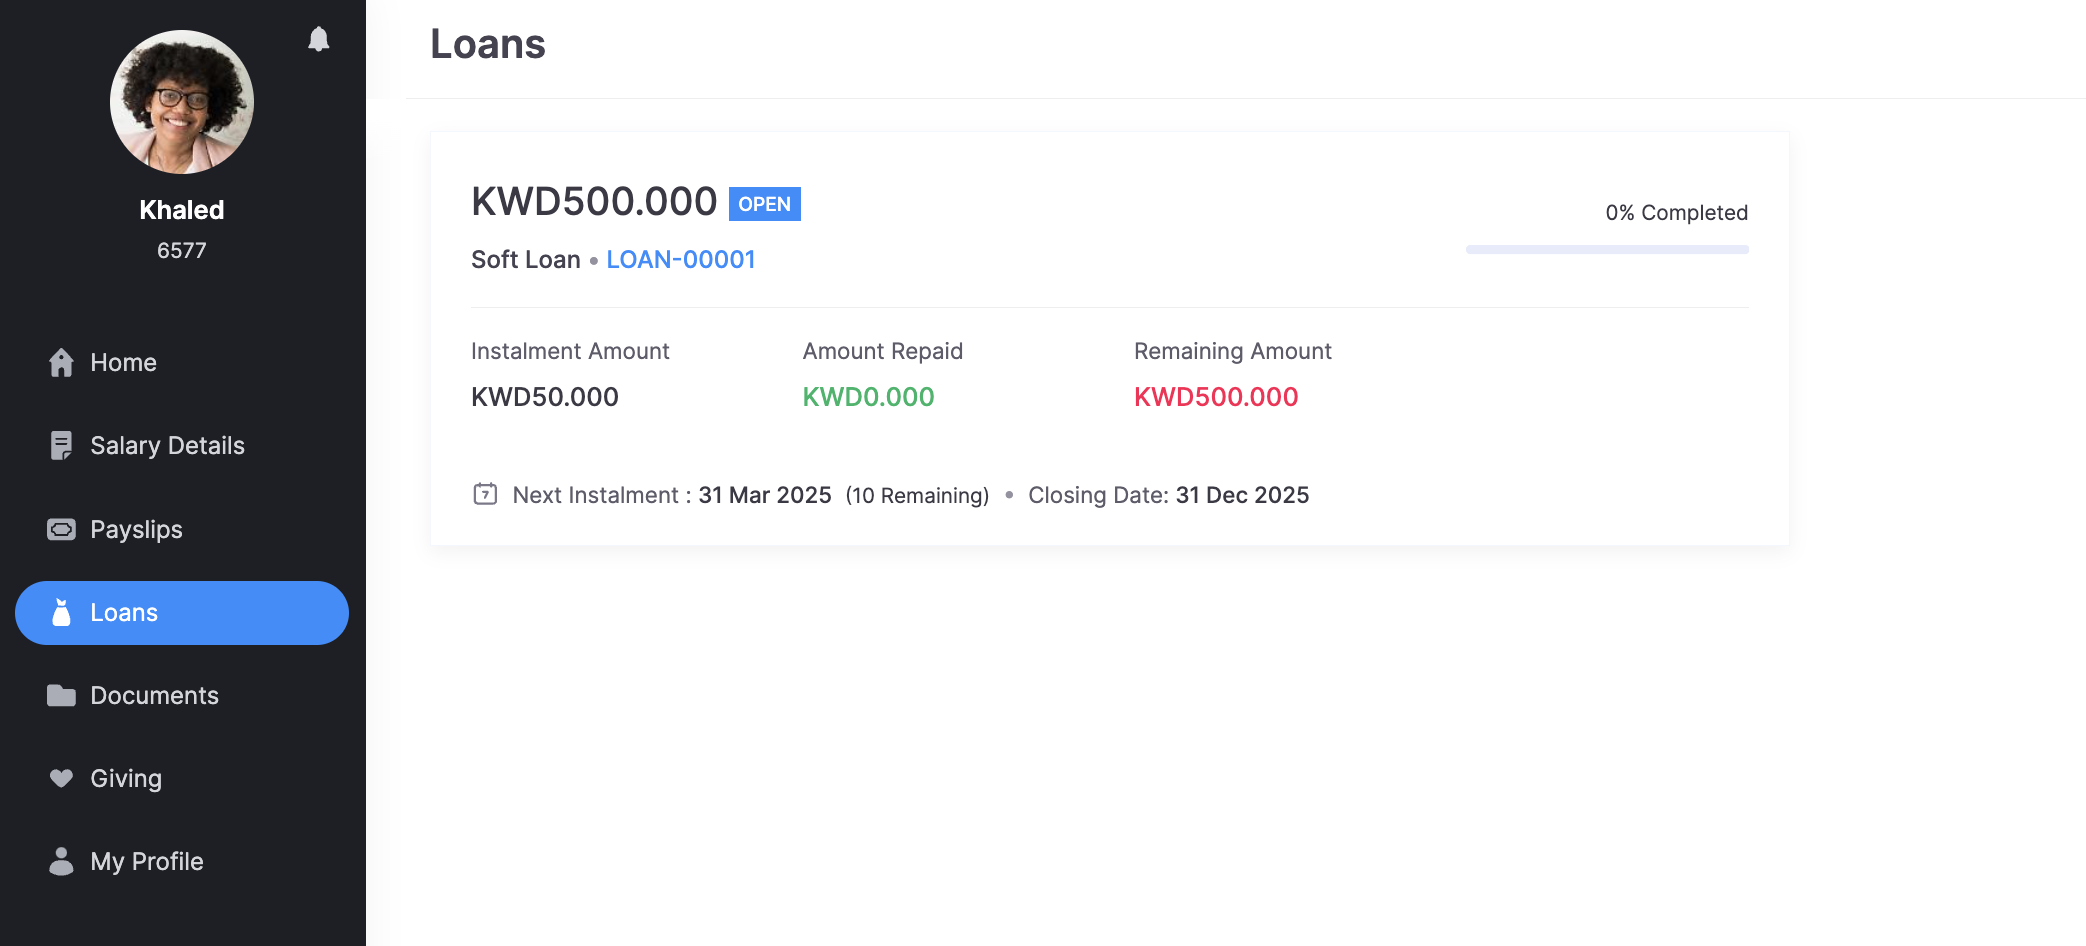Image resolution: width=2086 pixels, height=946 pixels.
Task: Click the Loans page heading
Action: point(488,44)
